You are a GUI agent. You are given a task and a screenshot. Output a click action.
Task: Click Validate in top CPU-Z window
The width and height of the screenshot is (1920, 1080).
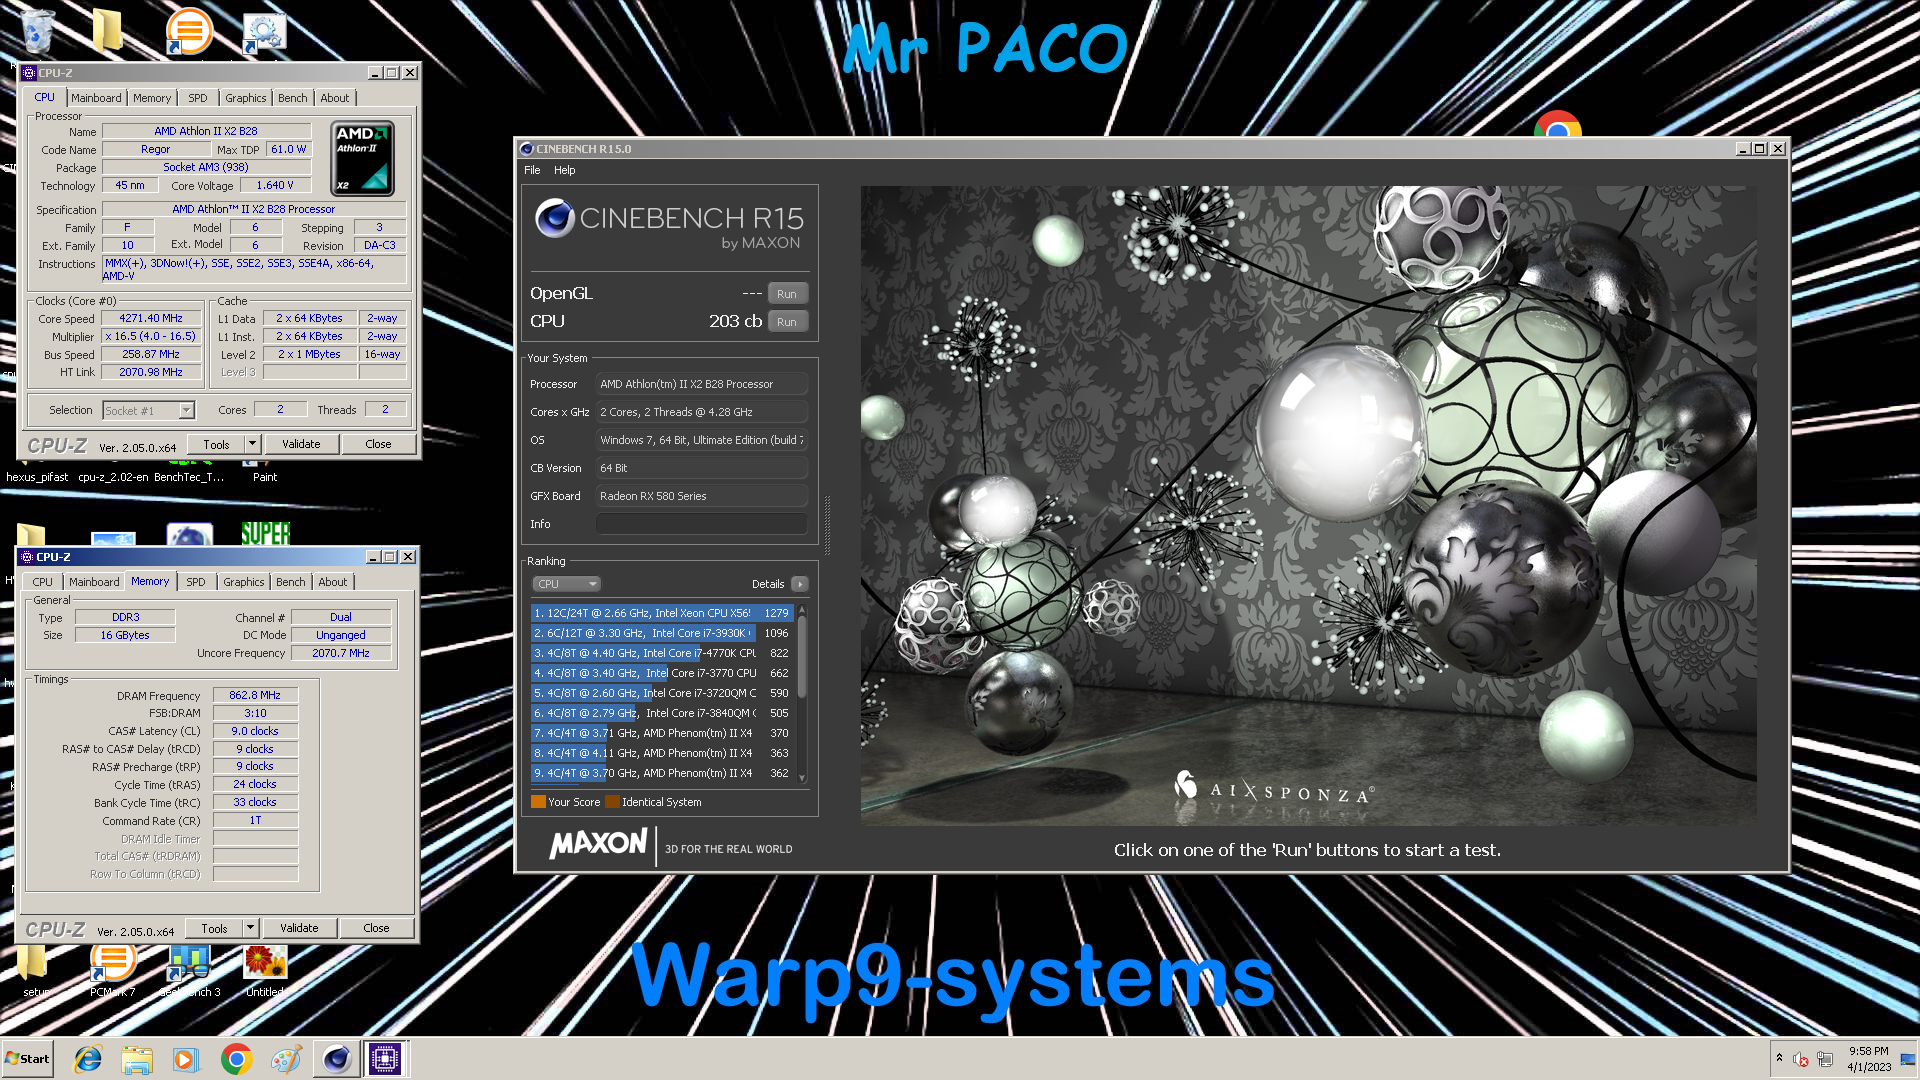(301, 445)
